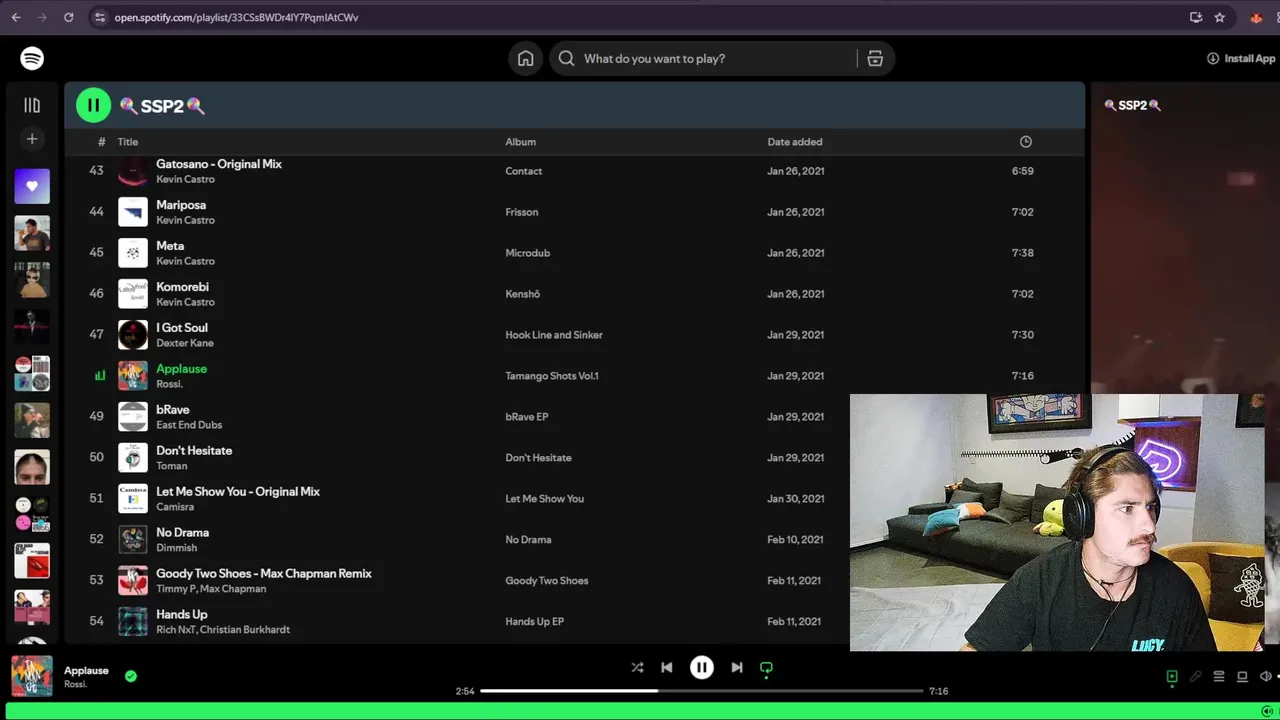Click the Rossi. artist name in player bar
The height and width of the screenshot is (720, 1280).
(x=75, y=685)
